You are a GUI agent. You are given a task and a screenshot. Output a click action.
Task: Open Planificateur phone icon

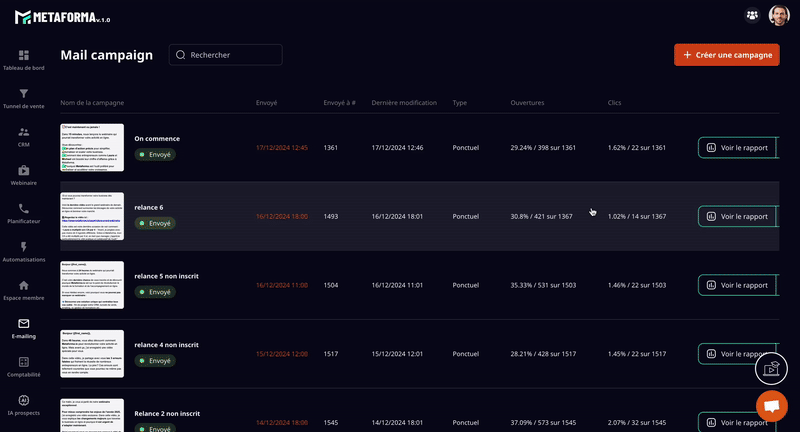click(24, 212)
